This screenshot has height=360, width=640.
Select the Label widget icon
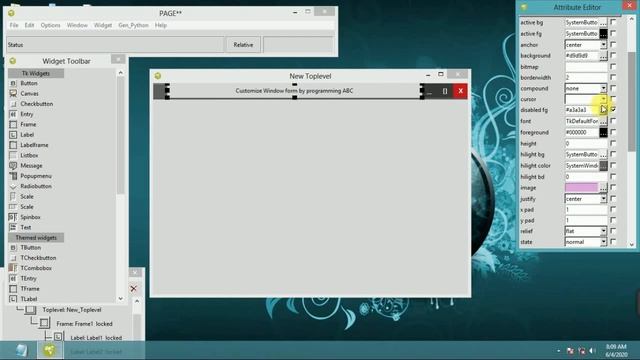pos(13,135)
